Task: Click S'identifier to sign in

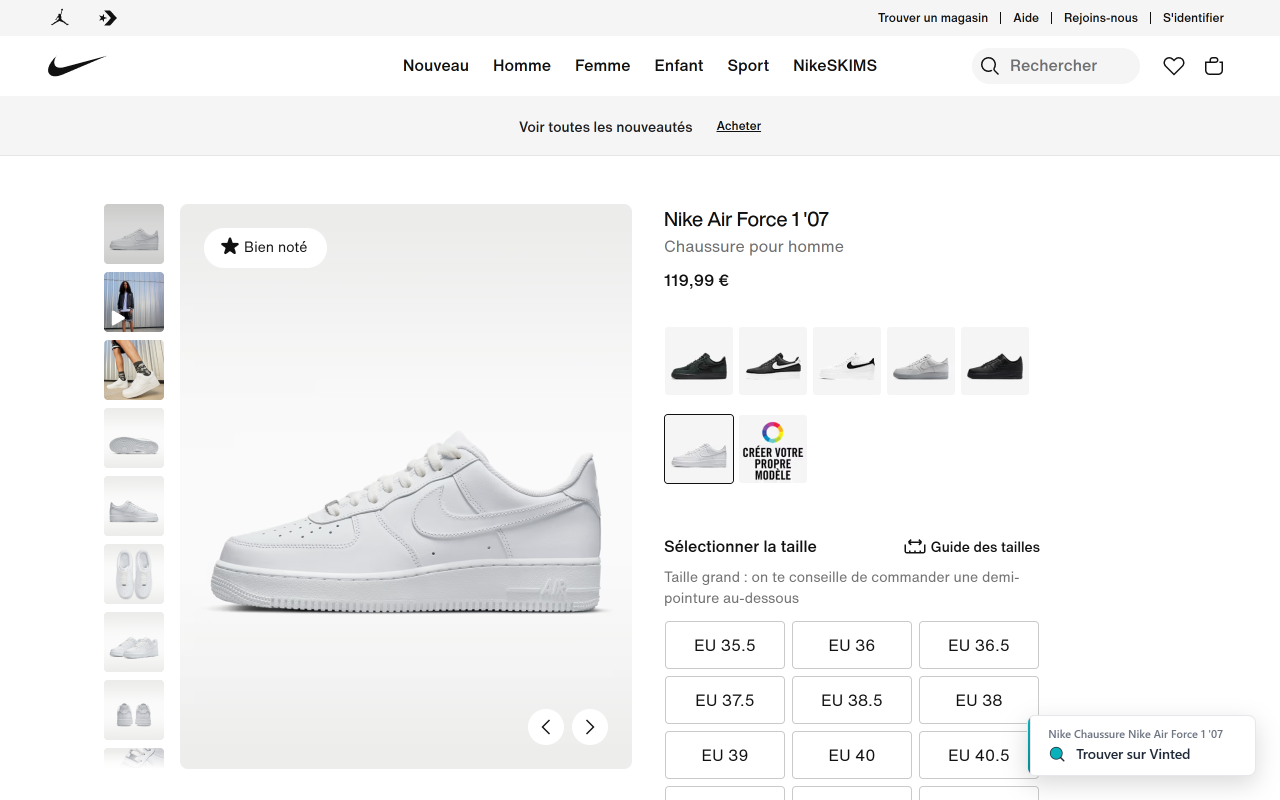Action: point(1193,18)
